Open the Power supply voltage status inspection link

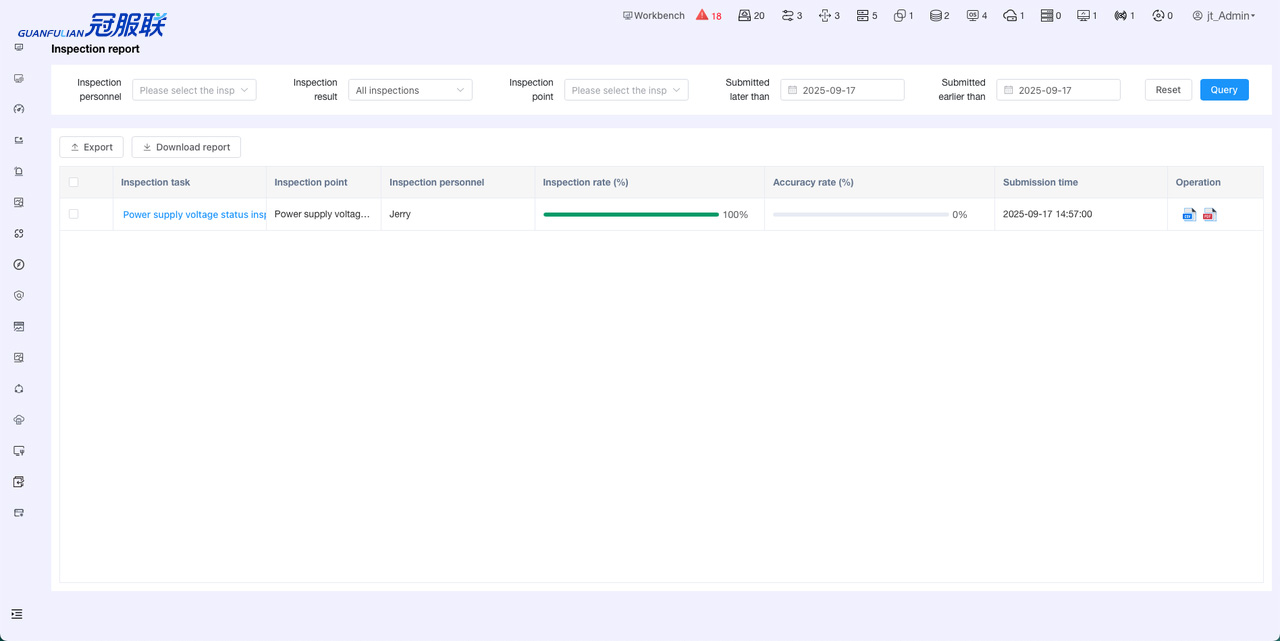[x=194, y=214]
